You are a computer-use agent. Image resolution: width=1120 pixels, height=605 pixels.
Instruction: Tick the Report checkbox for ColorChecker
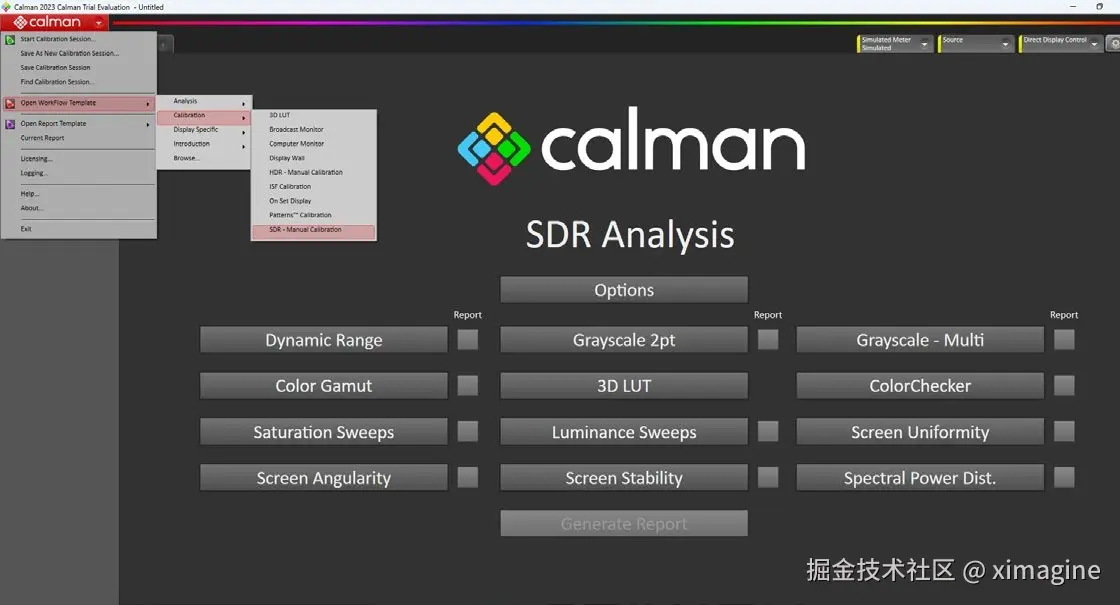(1064, 386)
